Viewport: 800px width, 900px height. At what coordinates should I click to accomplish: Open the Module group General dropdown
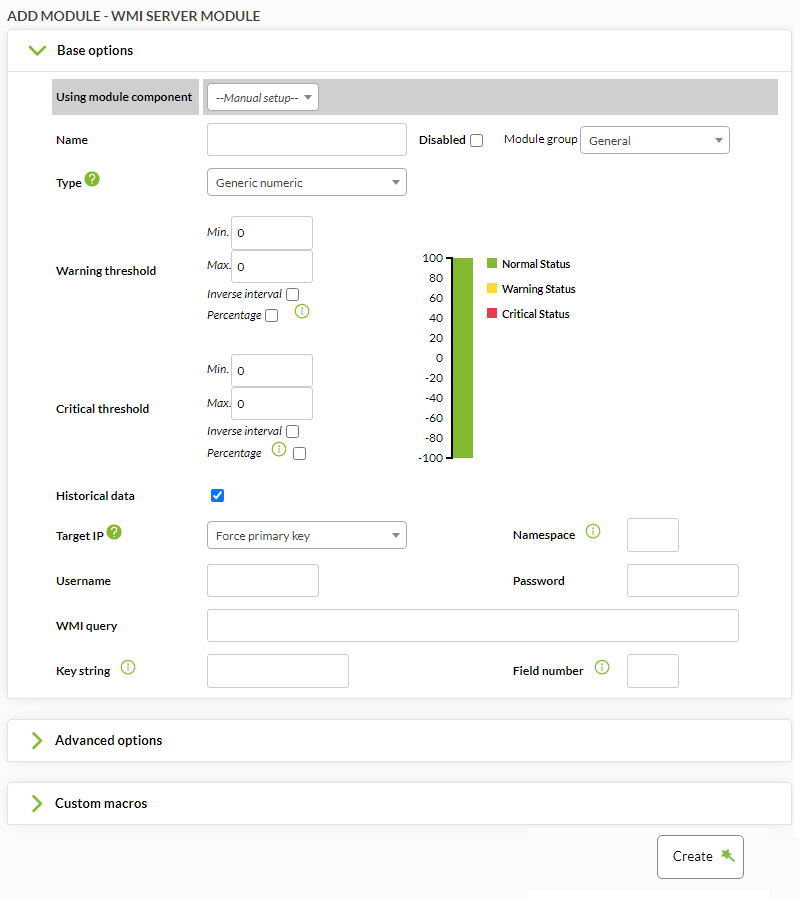click(x=655, y=141)
